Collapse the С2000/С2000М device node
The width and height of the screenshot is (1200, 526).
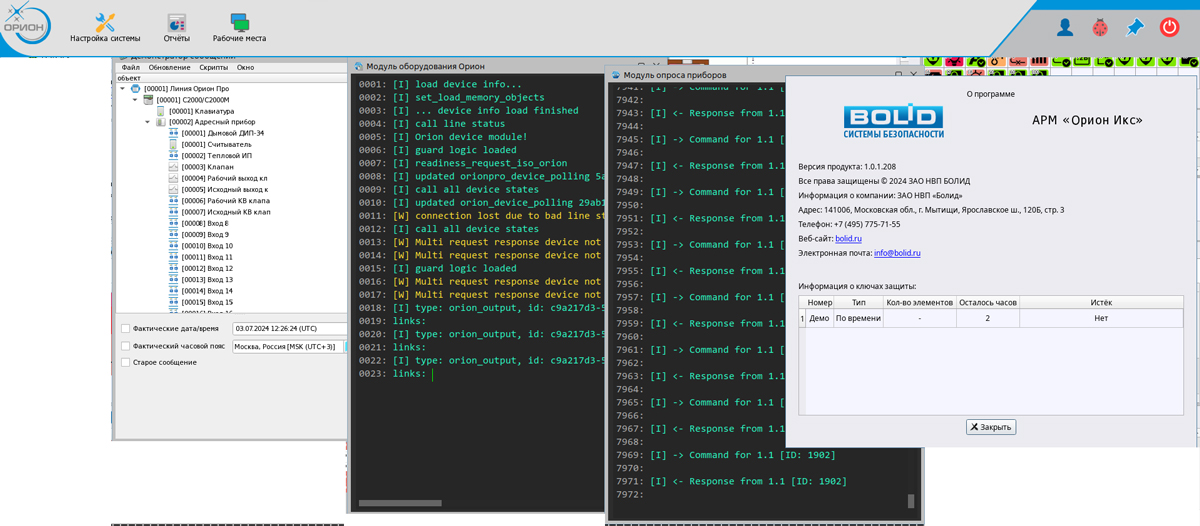click(135, 100)
